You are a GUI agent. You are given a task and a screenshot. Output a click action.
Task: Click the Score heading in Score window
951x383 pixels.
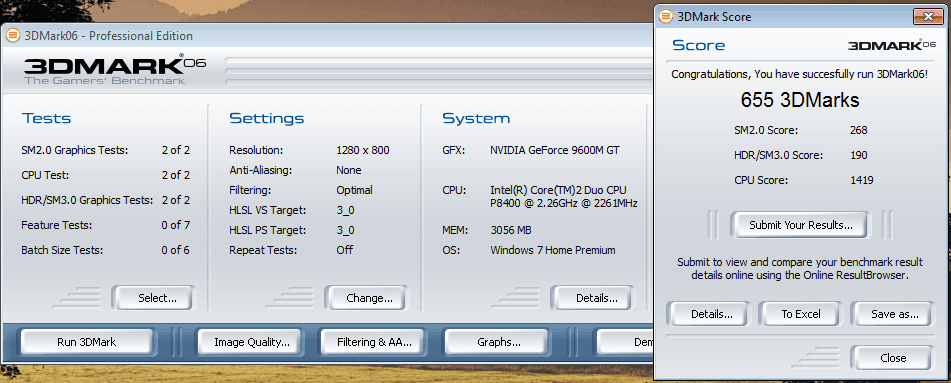point(699,46)
